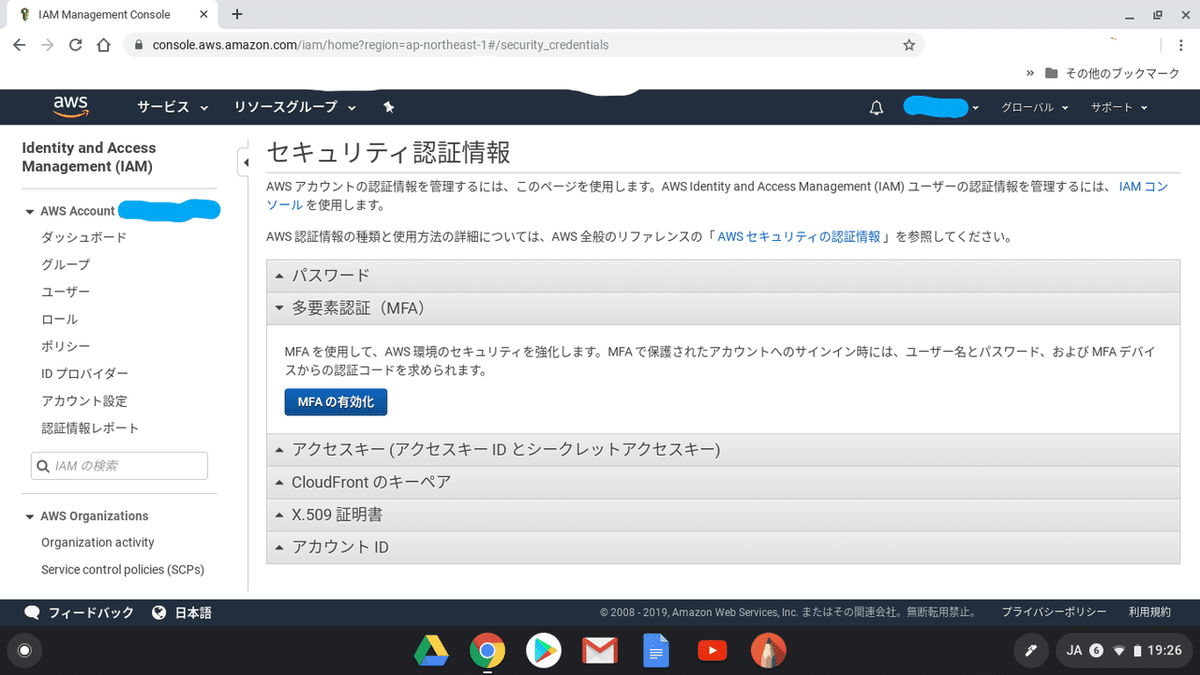Click the MFA の有効化 button
This screenshot has width=1200, height=675.
(335, 400)
